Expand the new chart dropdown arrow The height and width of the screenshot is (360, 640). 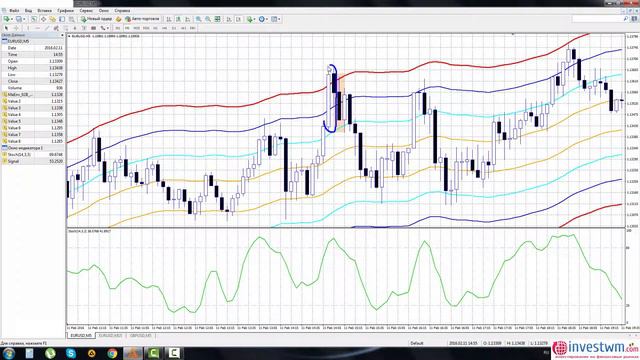[12, 19]
